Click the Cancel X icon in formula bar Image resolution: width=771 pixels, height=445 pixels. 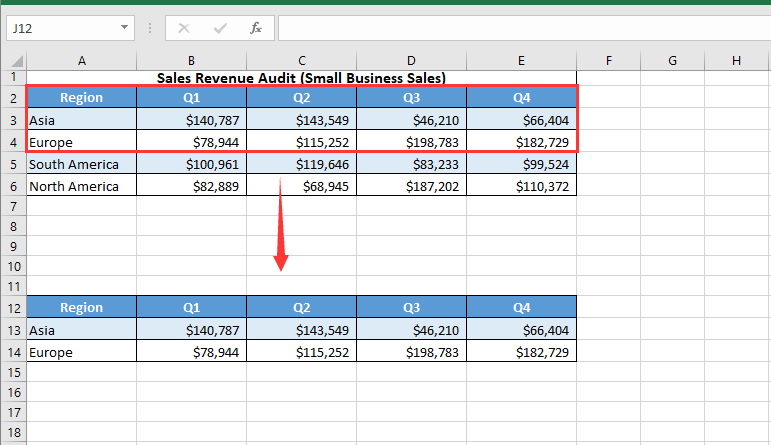point(184,28)
